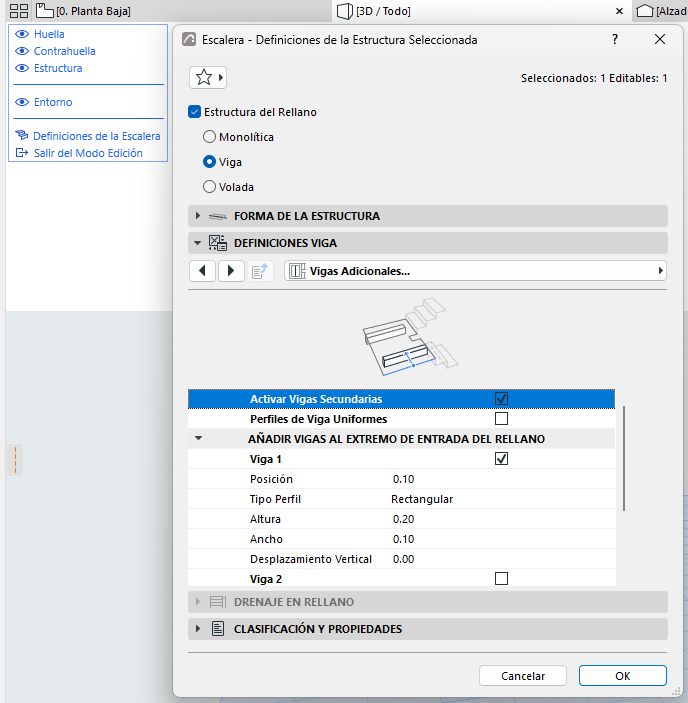Viewport: 688px width, 703px height.
Task: Open the tab overview grid icon
Action: [x=19, y=11]
